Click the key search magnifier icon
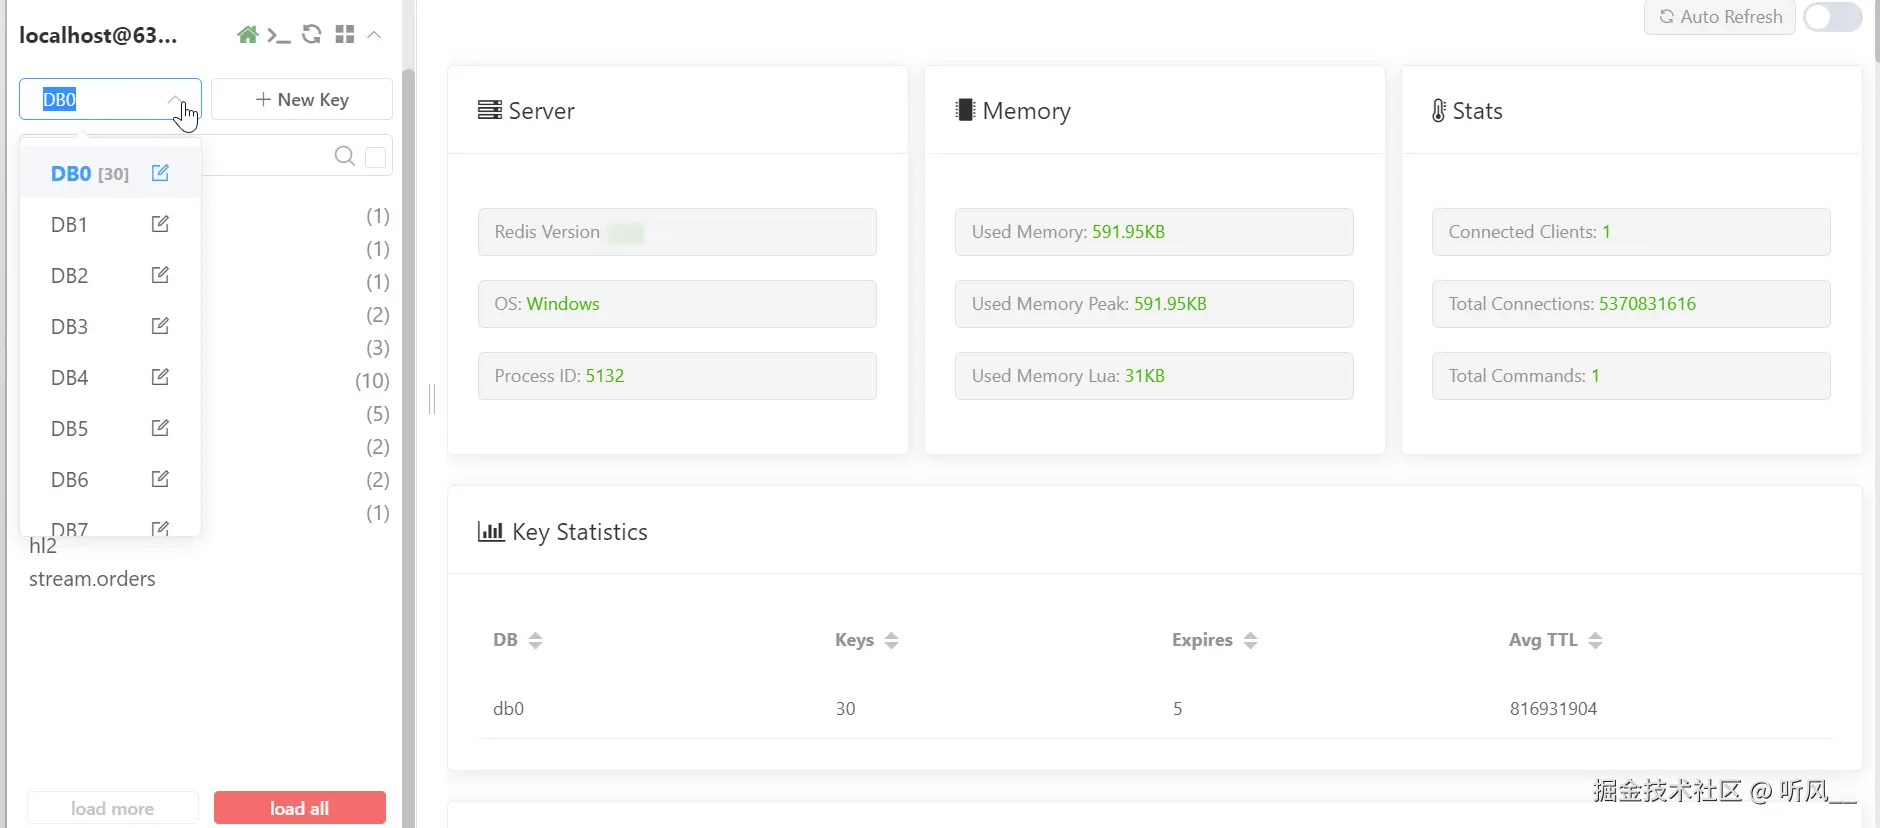 [x=344, y=156]
